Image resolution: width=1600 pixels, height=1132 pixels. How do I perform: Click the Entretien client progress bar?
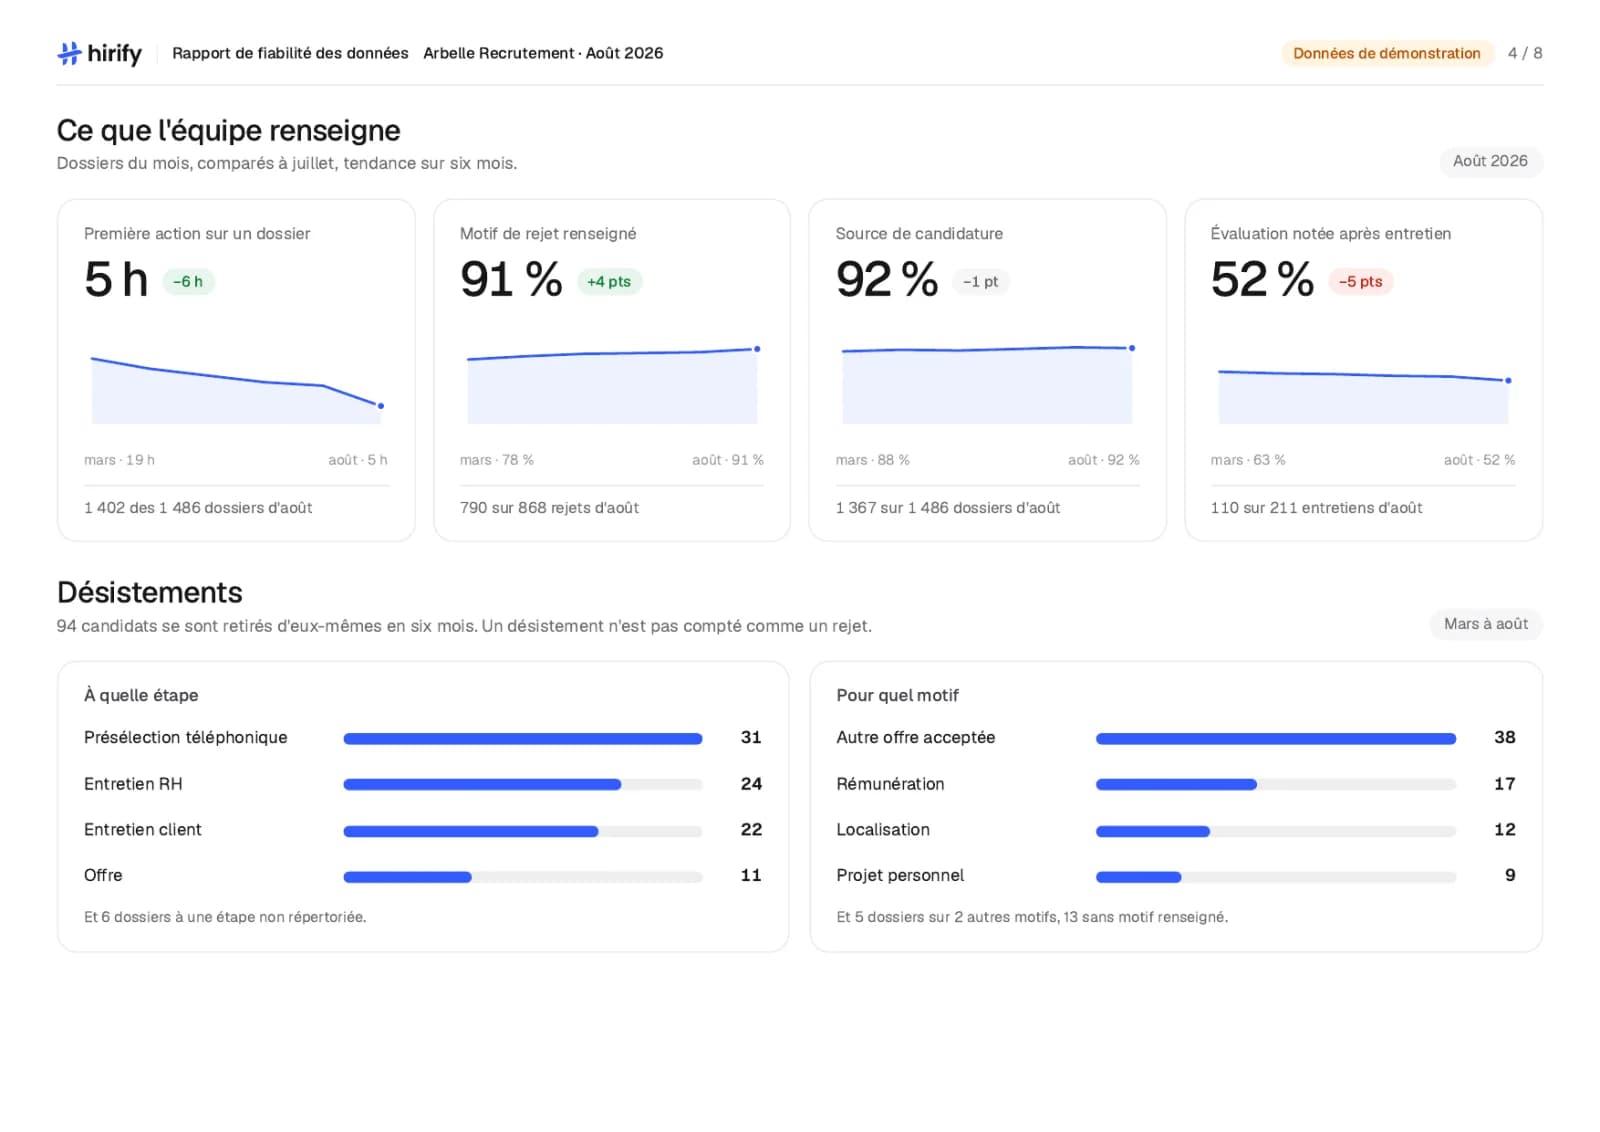click(523, 831)
